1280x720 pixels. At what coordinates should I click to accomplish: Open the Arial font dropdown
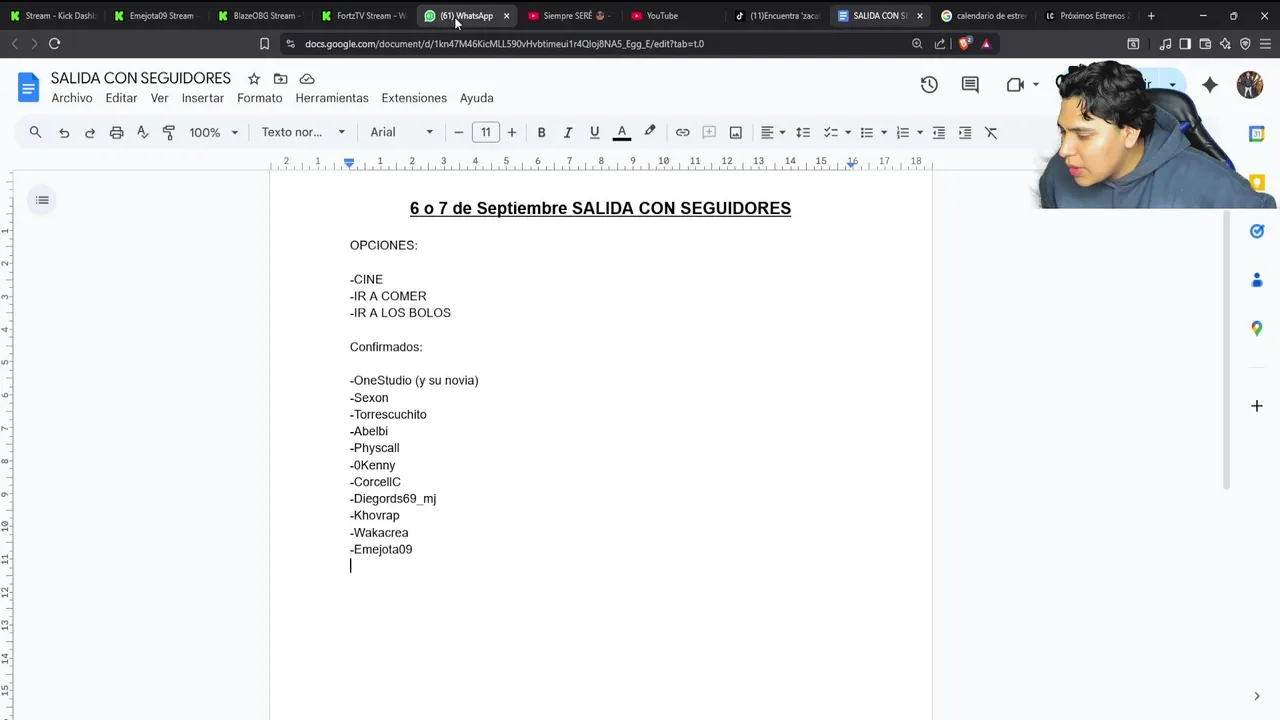pyautogui.click(x=402, y=132)
